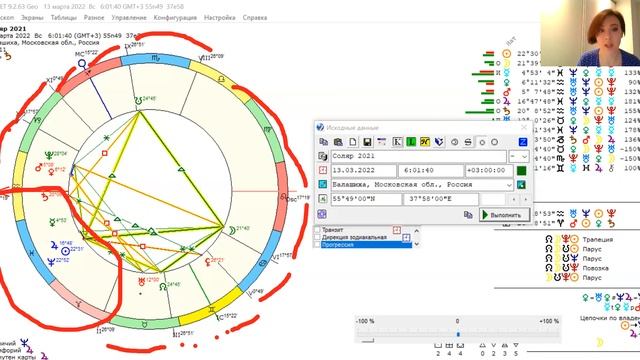Open the Экраны menu
The width and height of the screenshot is (640, 360).
coord(32,18)
